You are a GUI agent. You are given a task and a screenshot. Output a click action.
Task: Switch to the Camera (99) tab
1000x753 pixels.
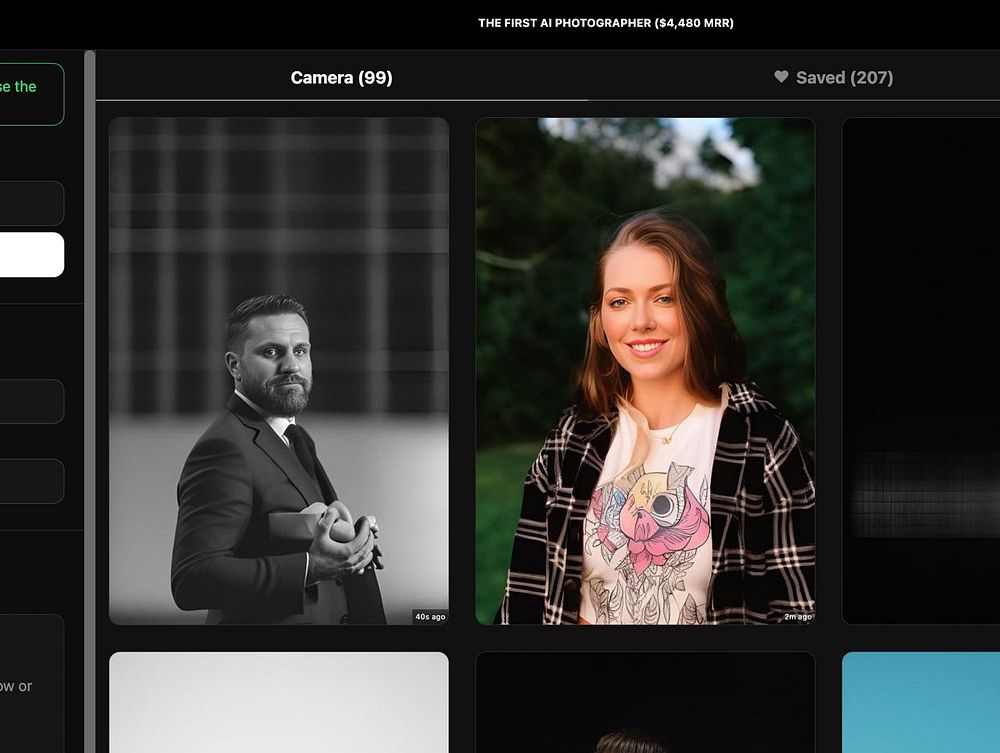pos(341,78)
